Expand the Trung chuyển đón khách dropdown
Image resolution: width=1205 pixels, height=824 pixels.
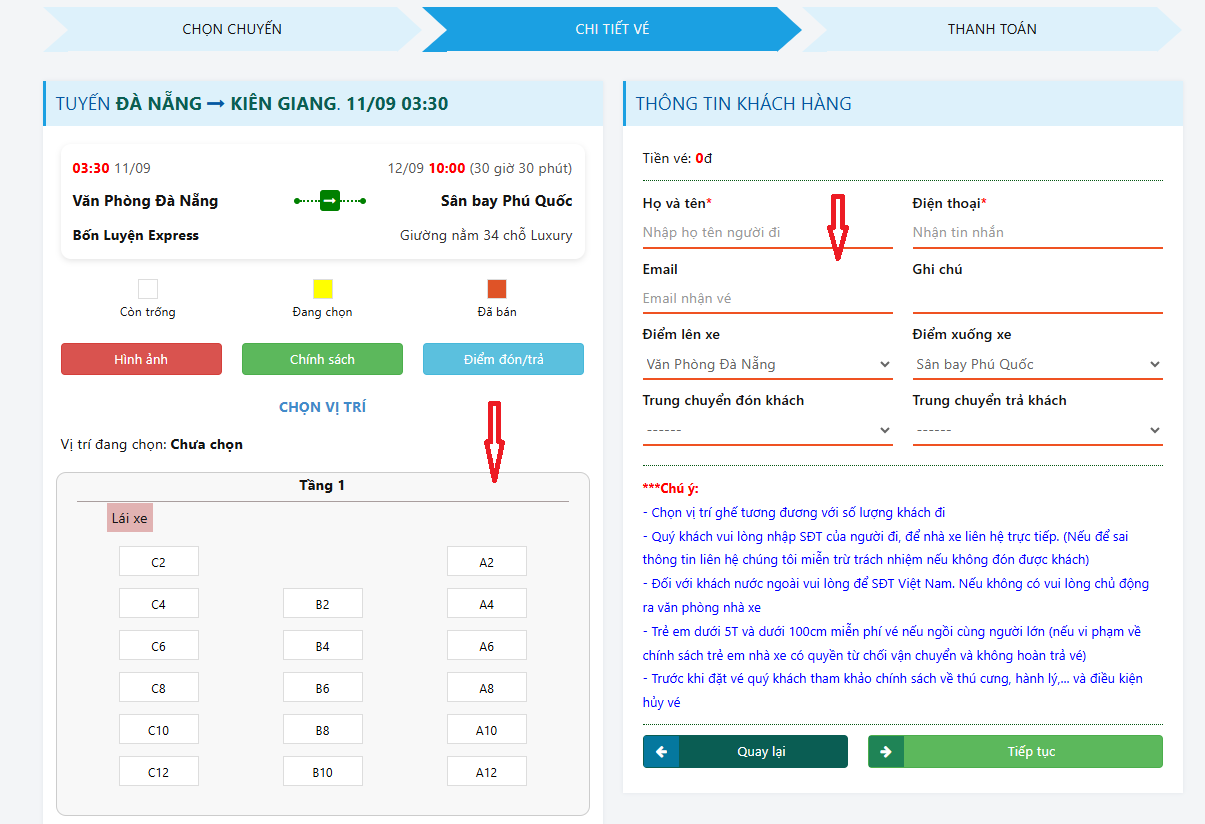point(767,430)
